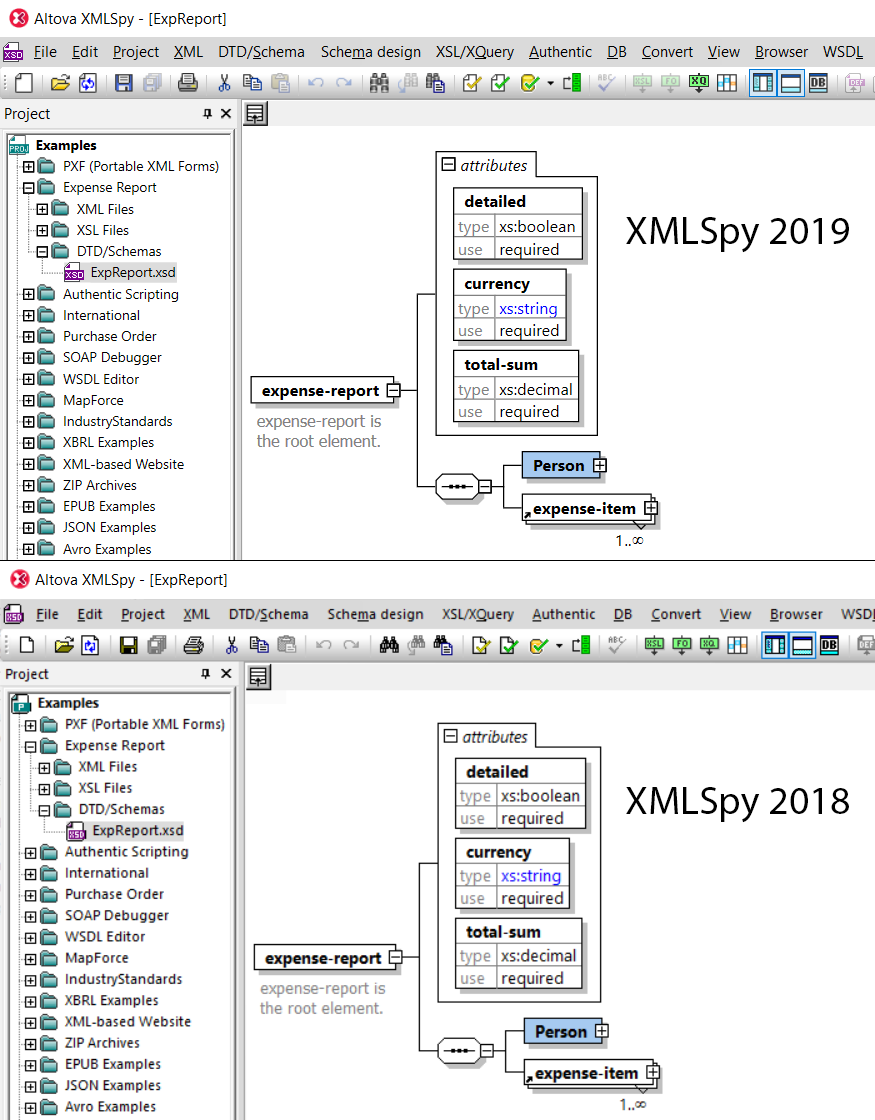Open the validate dropdown arrow in 2019 toolbar
The image size is (875, 1120).
pyautogui.click(x=550, y=83)
